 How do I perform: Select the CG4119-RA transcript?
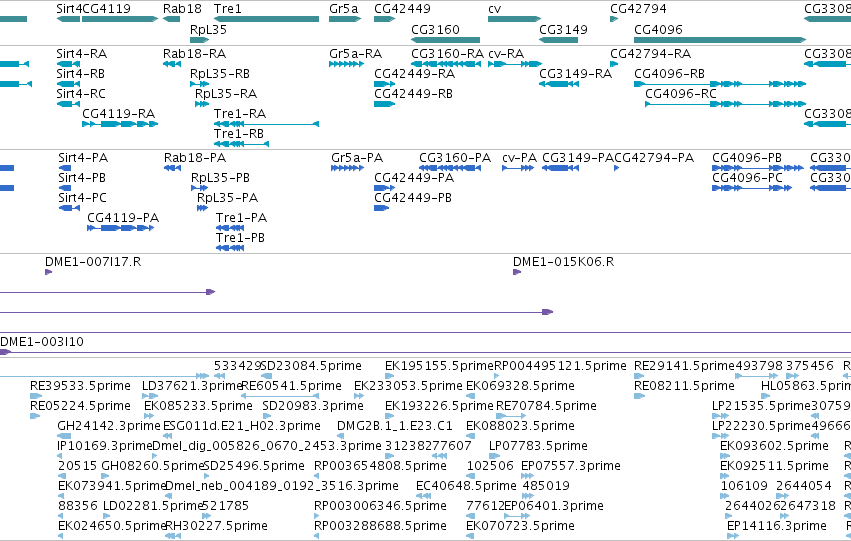120,124
